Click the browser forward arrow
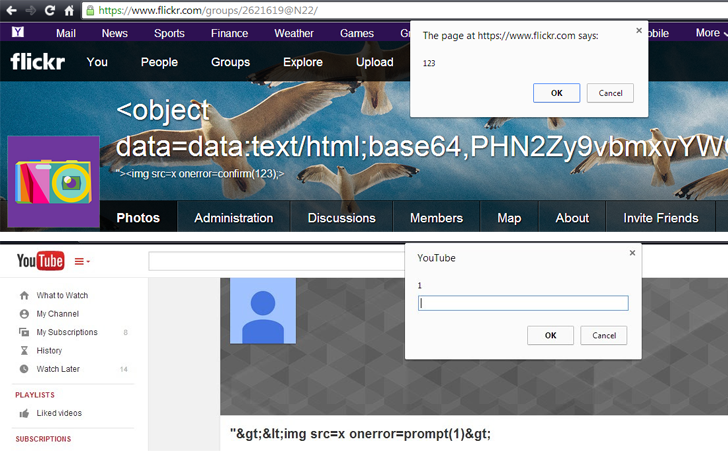Screen dimensions: 728x453 click(x=31, y=10)
